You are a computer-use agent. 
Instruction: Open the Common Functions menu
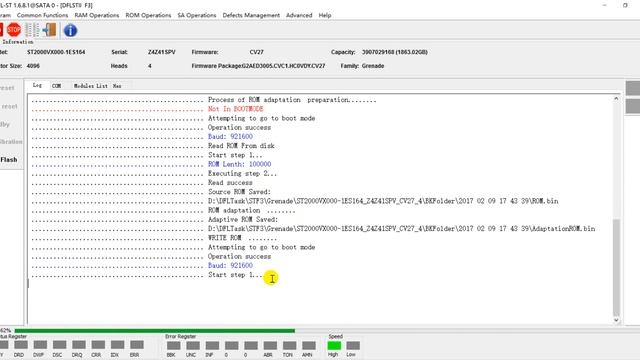pos(42,15)
